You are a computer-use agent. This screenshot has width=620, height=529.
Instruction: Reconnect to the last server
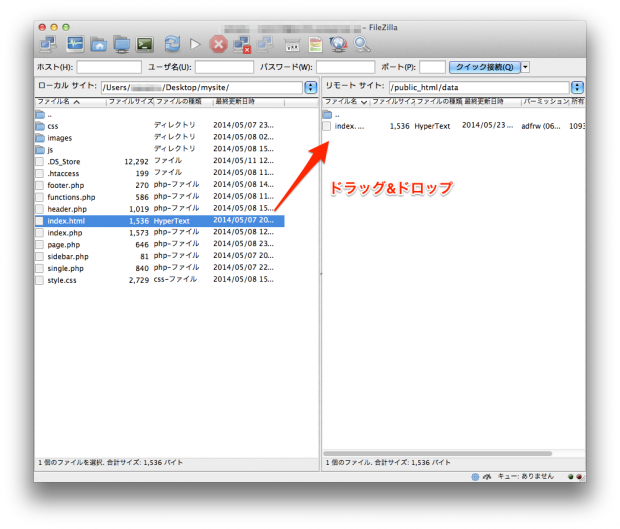pyautogui.click(x=265, y=44)
